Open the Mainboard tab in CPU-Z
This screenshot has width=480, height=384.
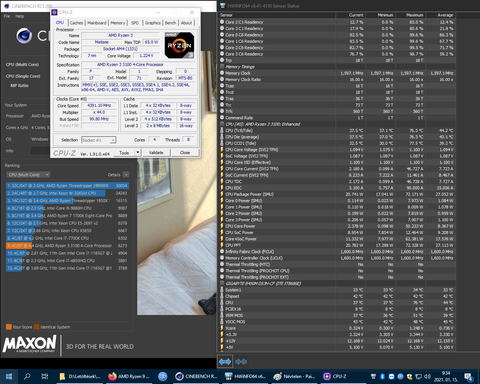pos(97,23)
